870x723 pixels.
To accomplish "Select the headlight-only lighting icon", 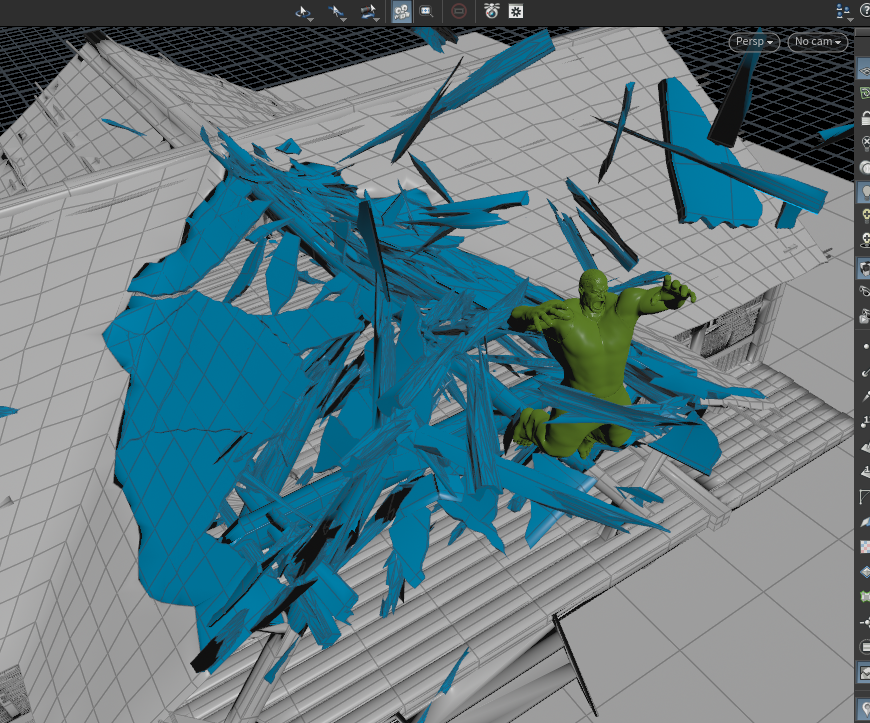I will [x=865, y=167].
